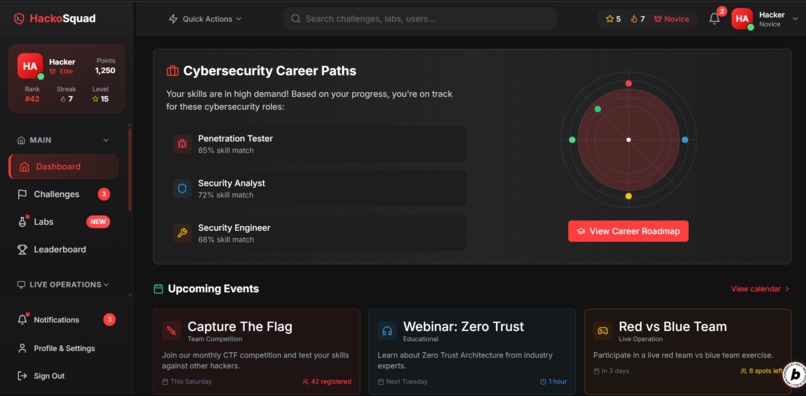The image size is (806, 396).
Task: Click the View Career Roadmap button
Action: click(628, 231)
